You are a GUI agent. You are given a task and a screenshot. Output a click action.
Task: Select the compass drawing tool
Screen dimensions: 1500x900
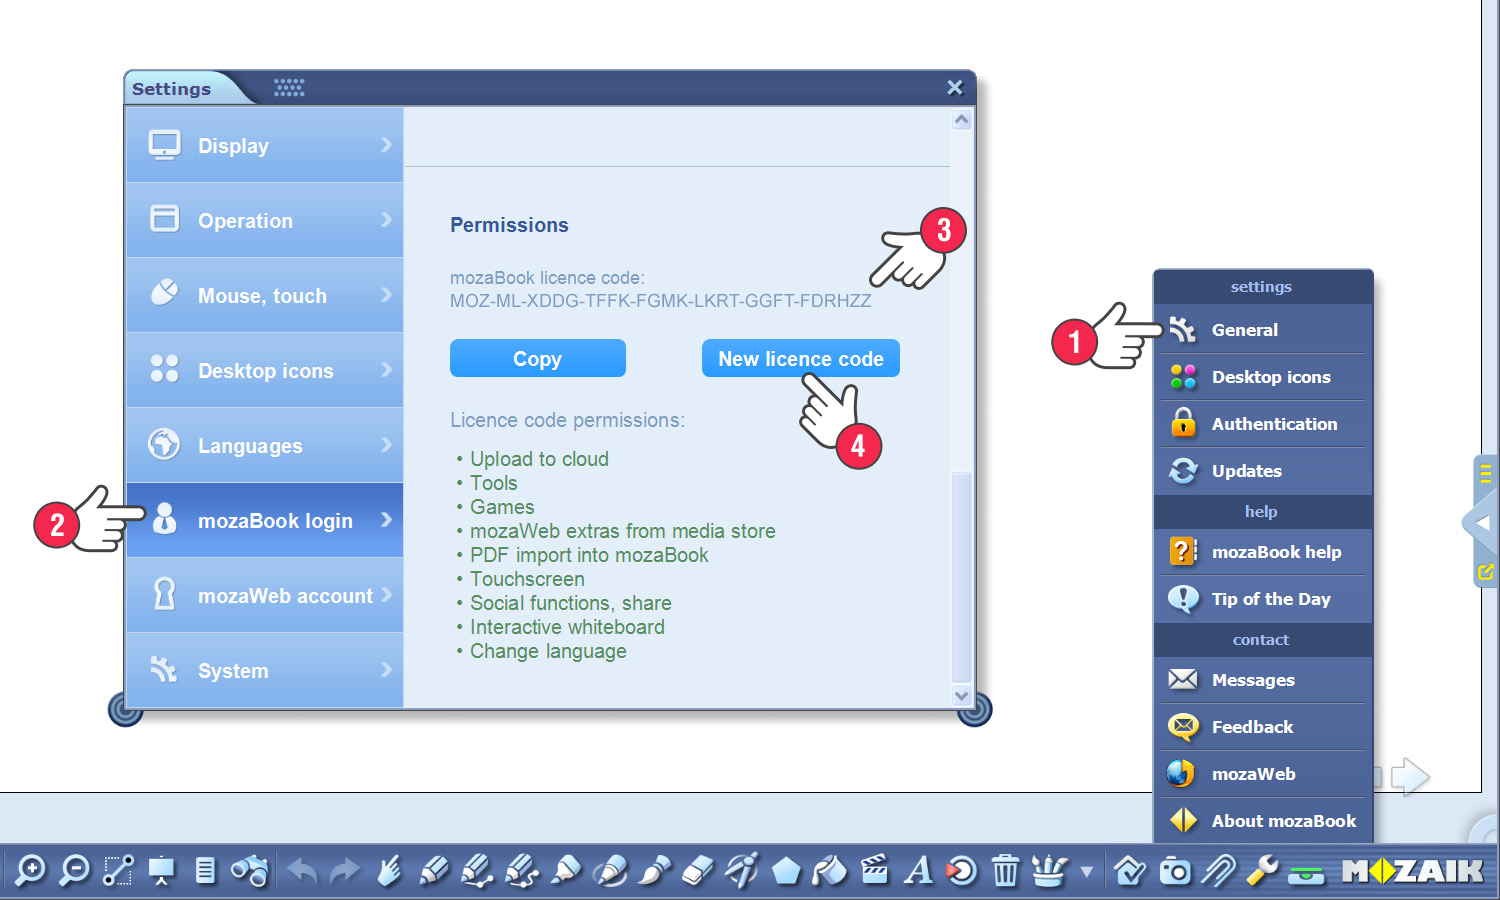click(741, 871)
